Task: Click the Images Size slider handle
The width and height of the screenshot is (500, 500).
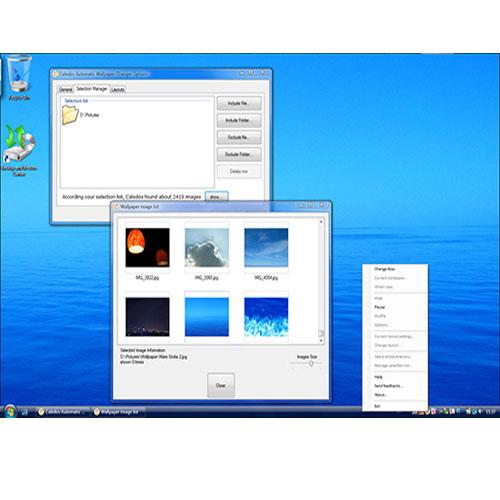Action: pos(311,363)
